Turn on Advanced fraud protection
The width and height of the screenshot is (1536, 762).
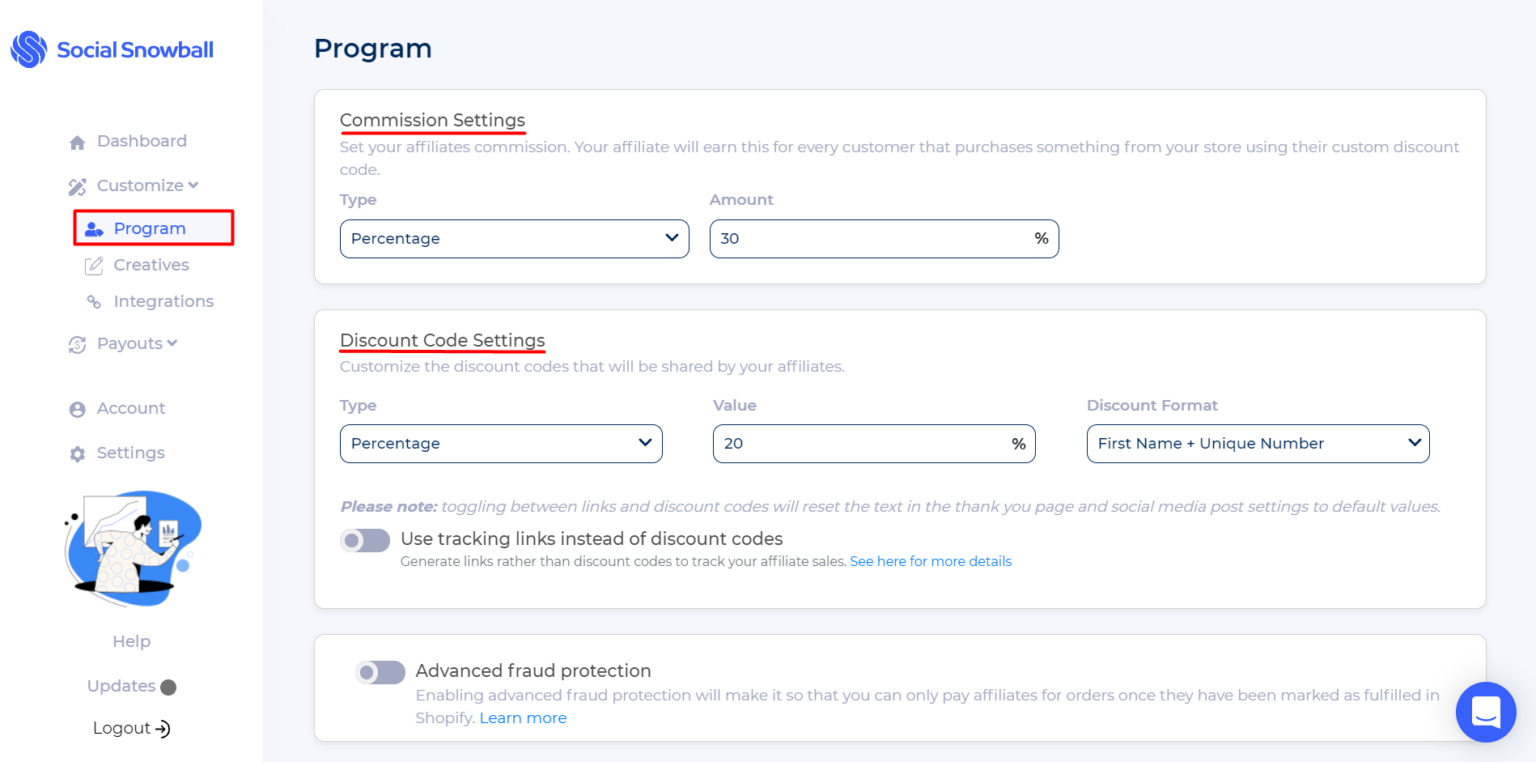tap(380, 672)
